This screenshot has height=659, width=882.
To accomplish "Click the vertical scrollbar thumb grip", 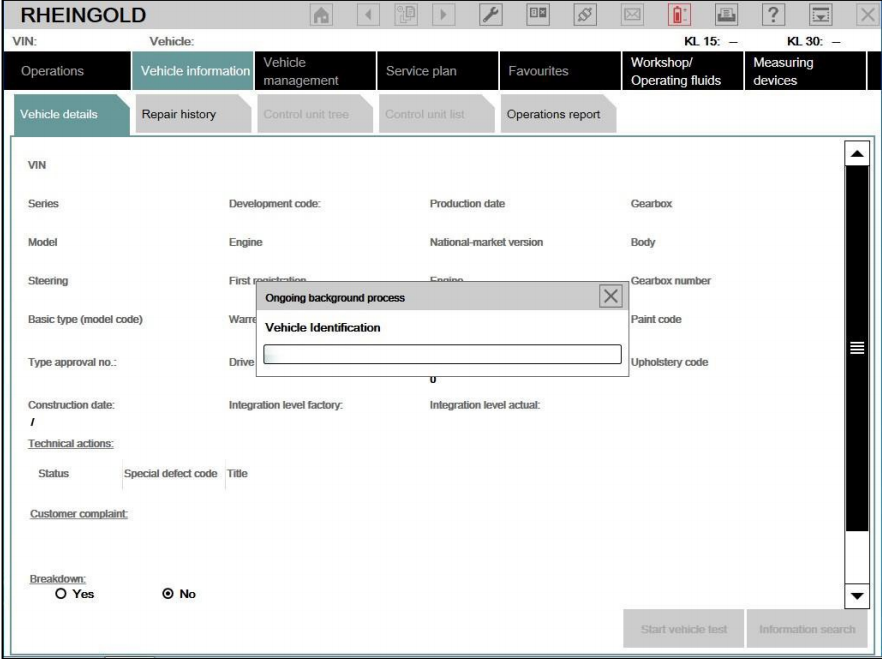I will coord(857,348).
